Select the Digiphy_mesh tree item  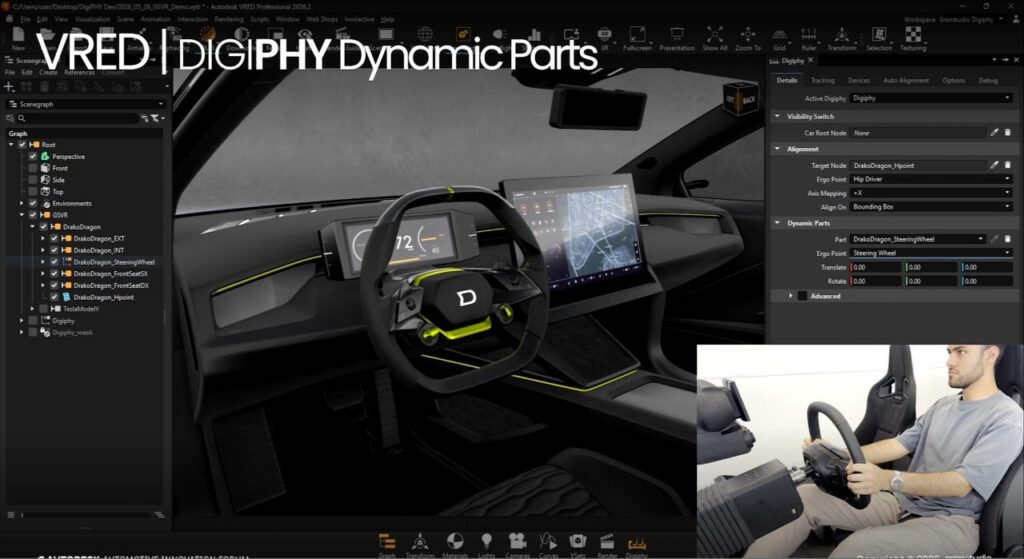(72, 332)
